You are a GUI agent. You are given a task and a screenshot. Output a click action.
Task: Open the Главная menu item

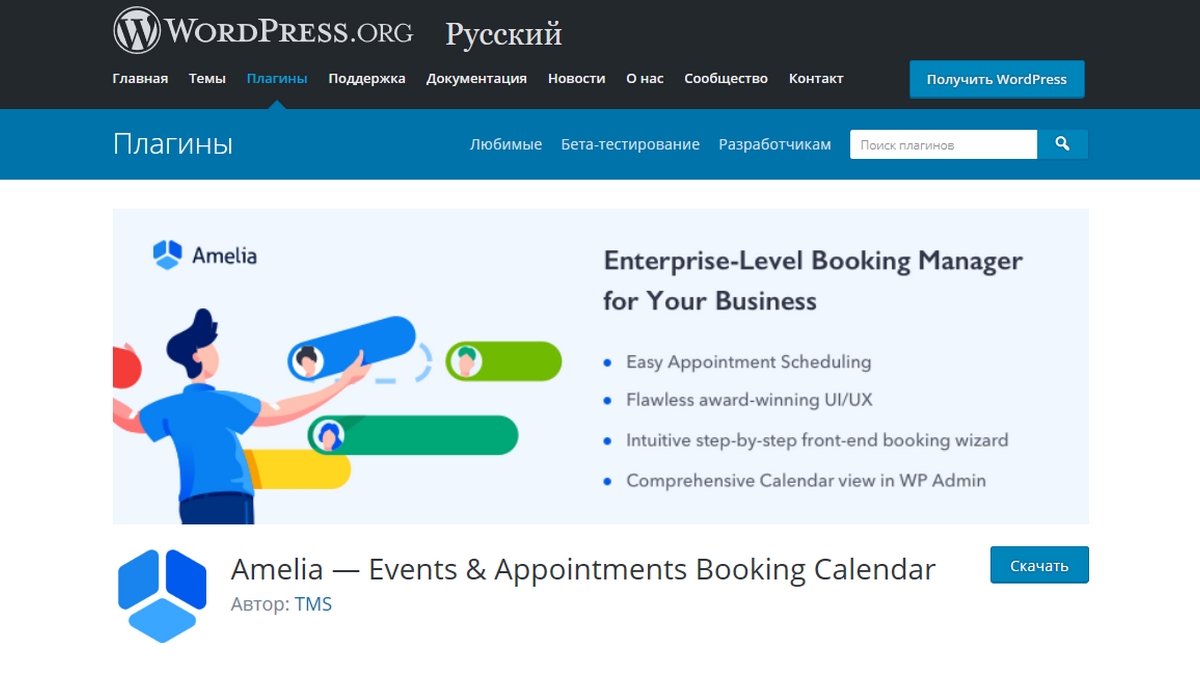pos(140,78)
